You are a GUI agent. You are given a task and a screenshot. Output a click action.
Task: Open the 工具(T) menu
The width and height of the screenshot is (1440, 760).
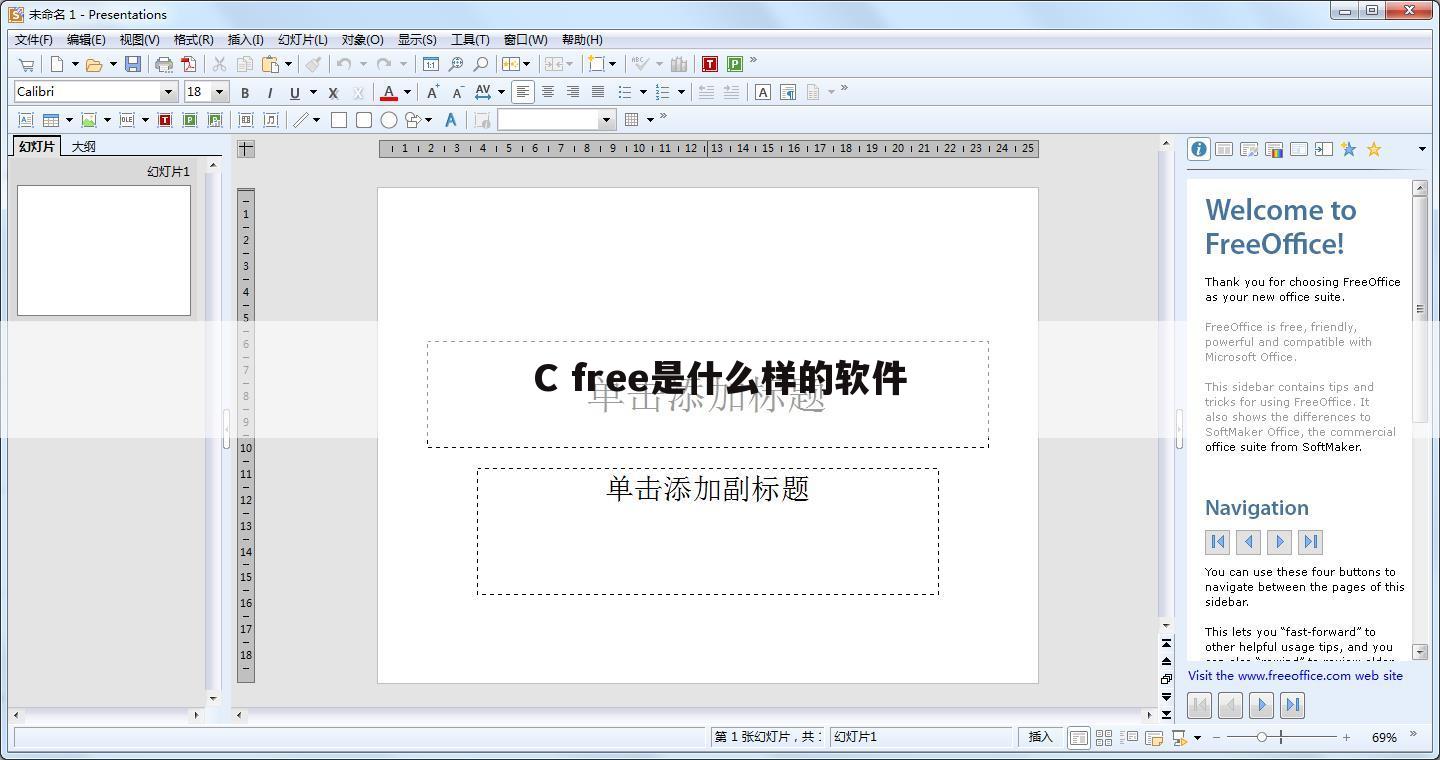tap(470, 39)
